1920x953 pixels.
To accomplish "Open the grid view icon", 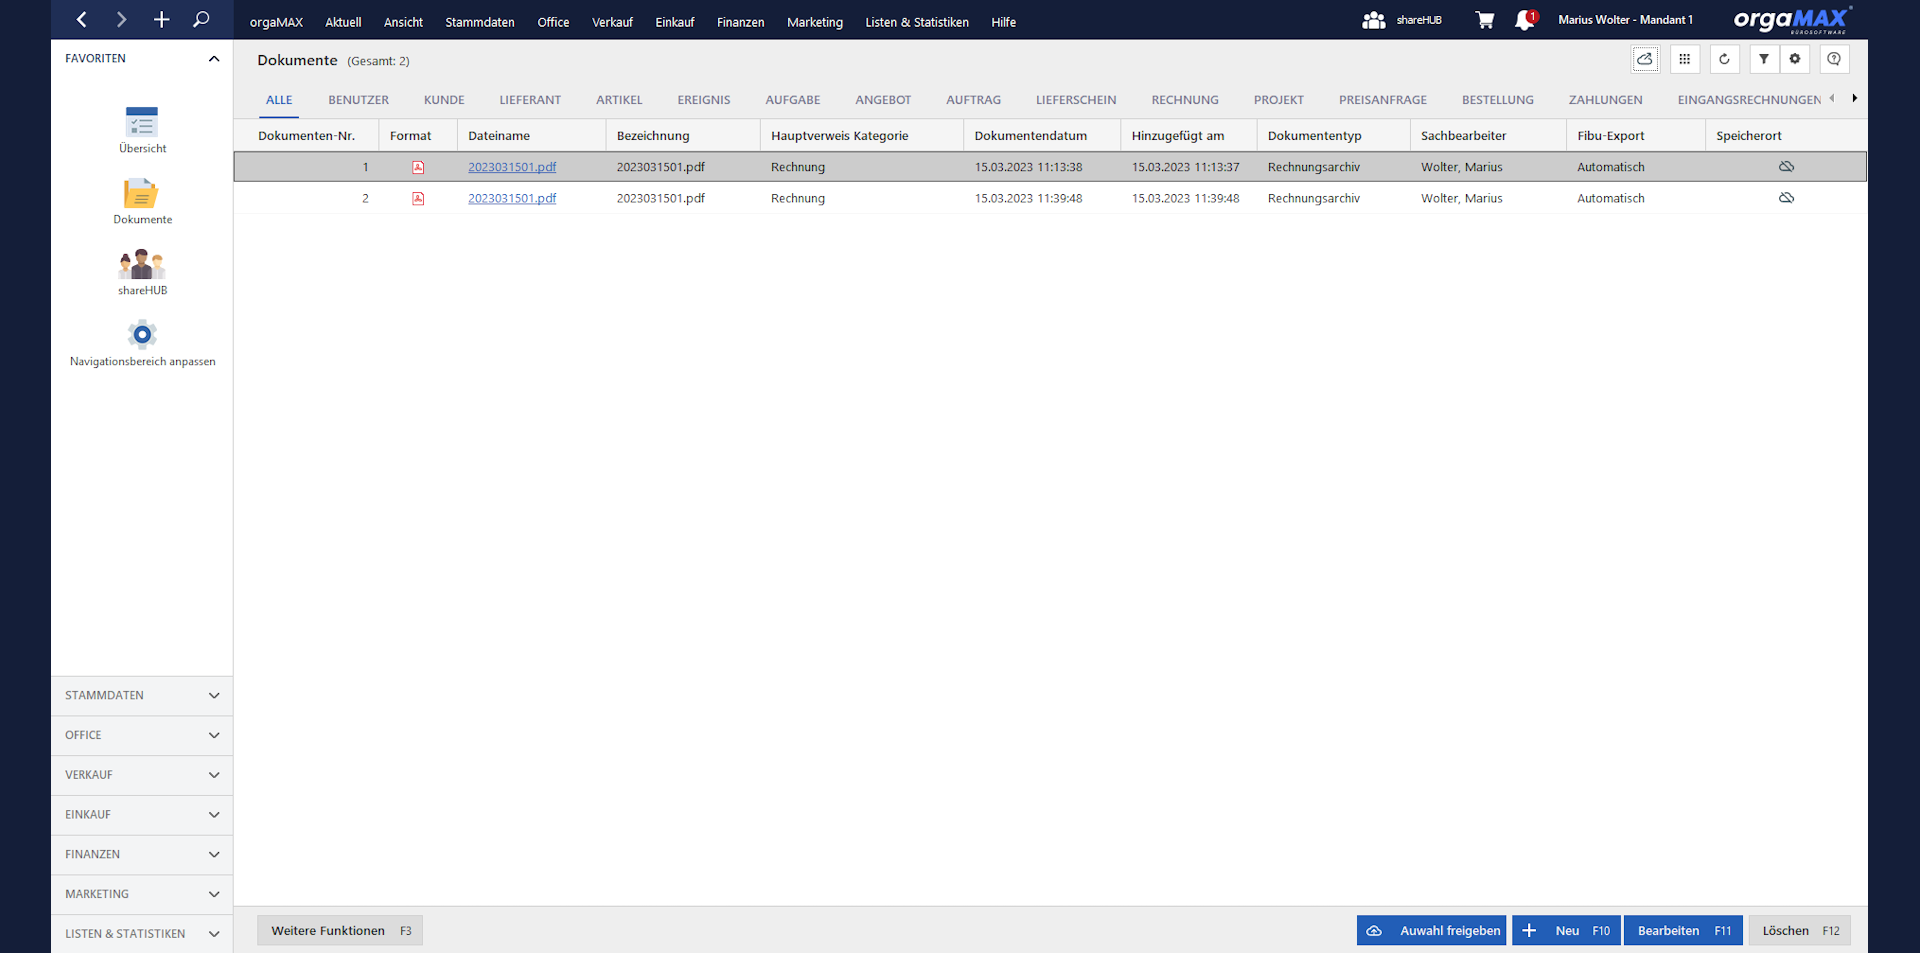I will pos(1685,59).
